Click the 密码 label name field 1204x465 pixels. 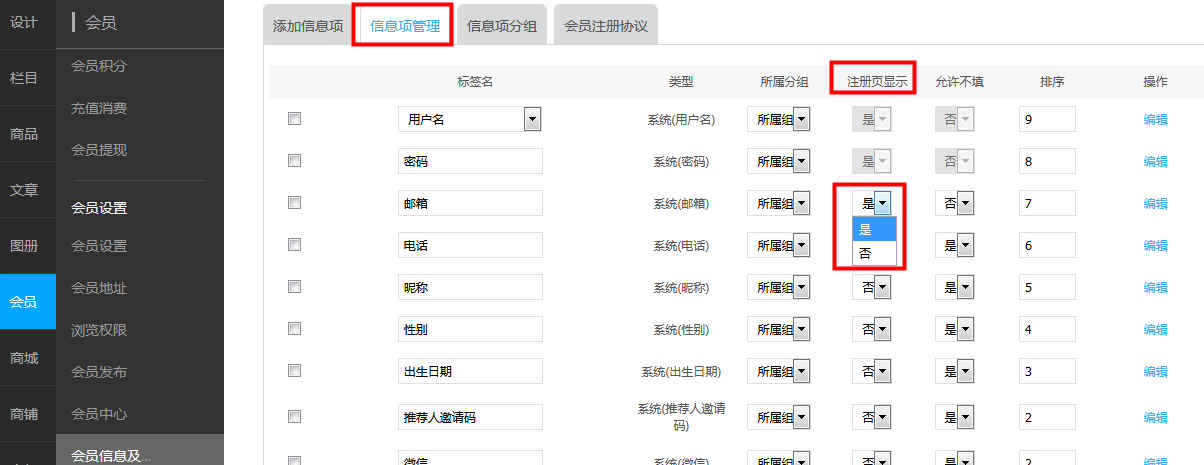coord(470,161)
